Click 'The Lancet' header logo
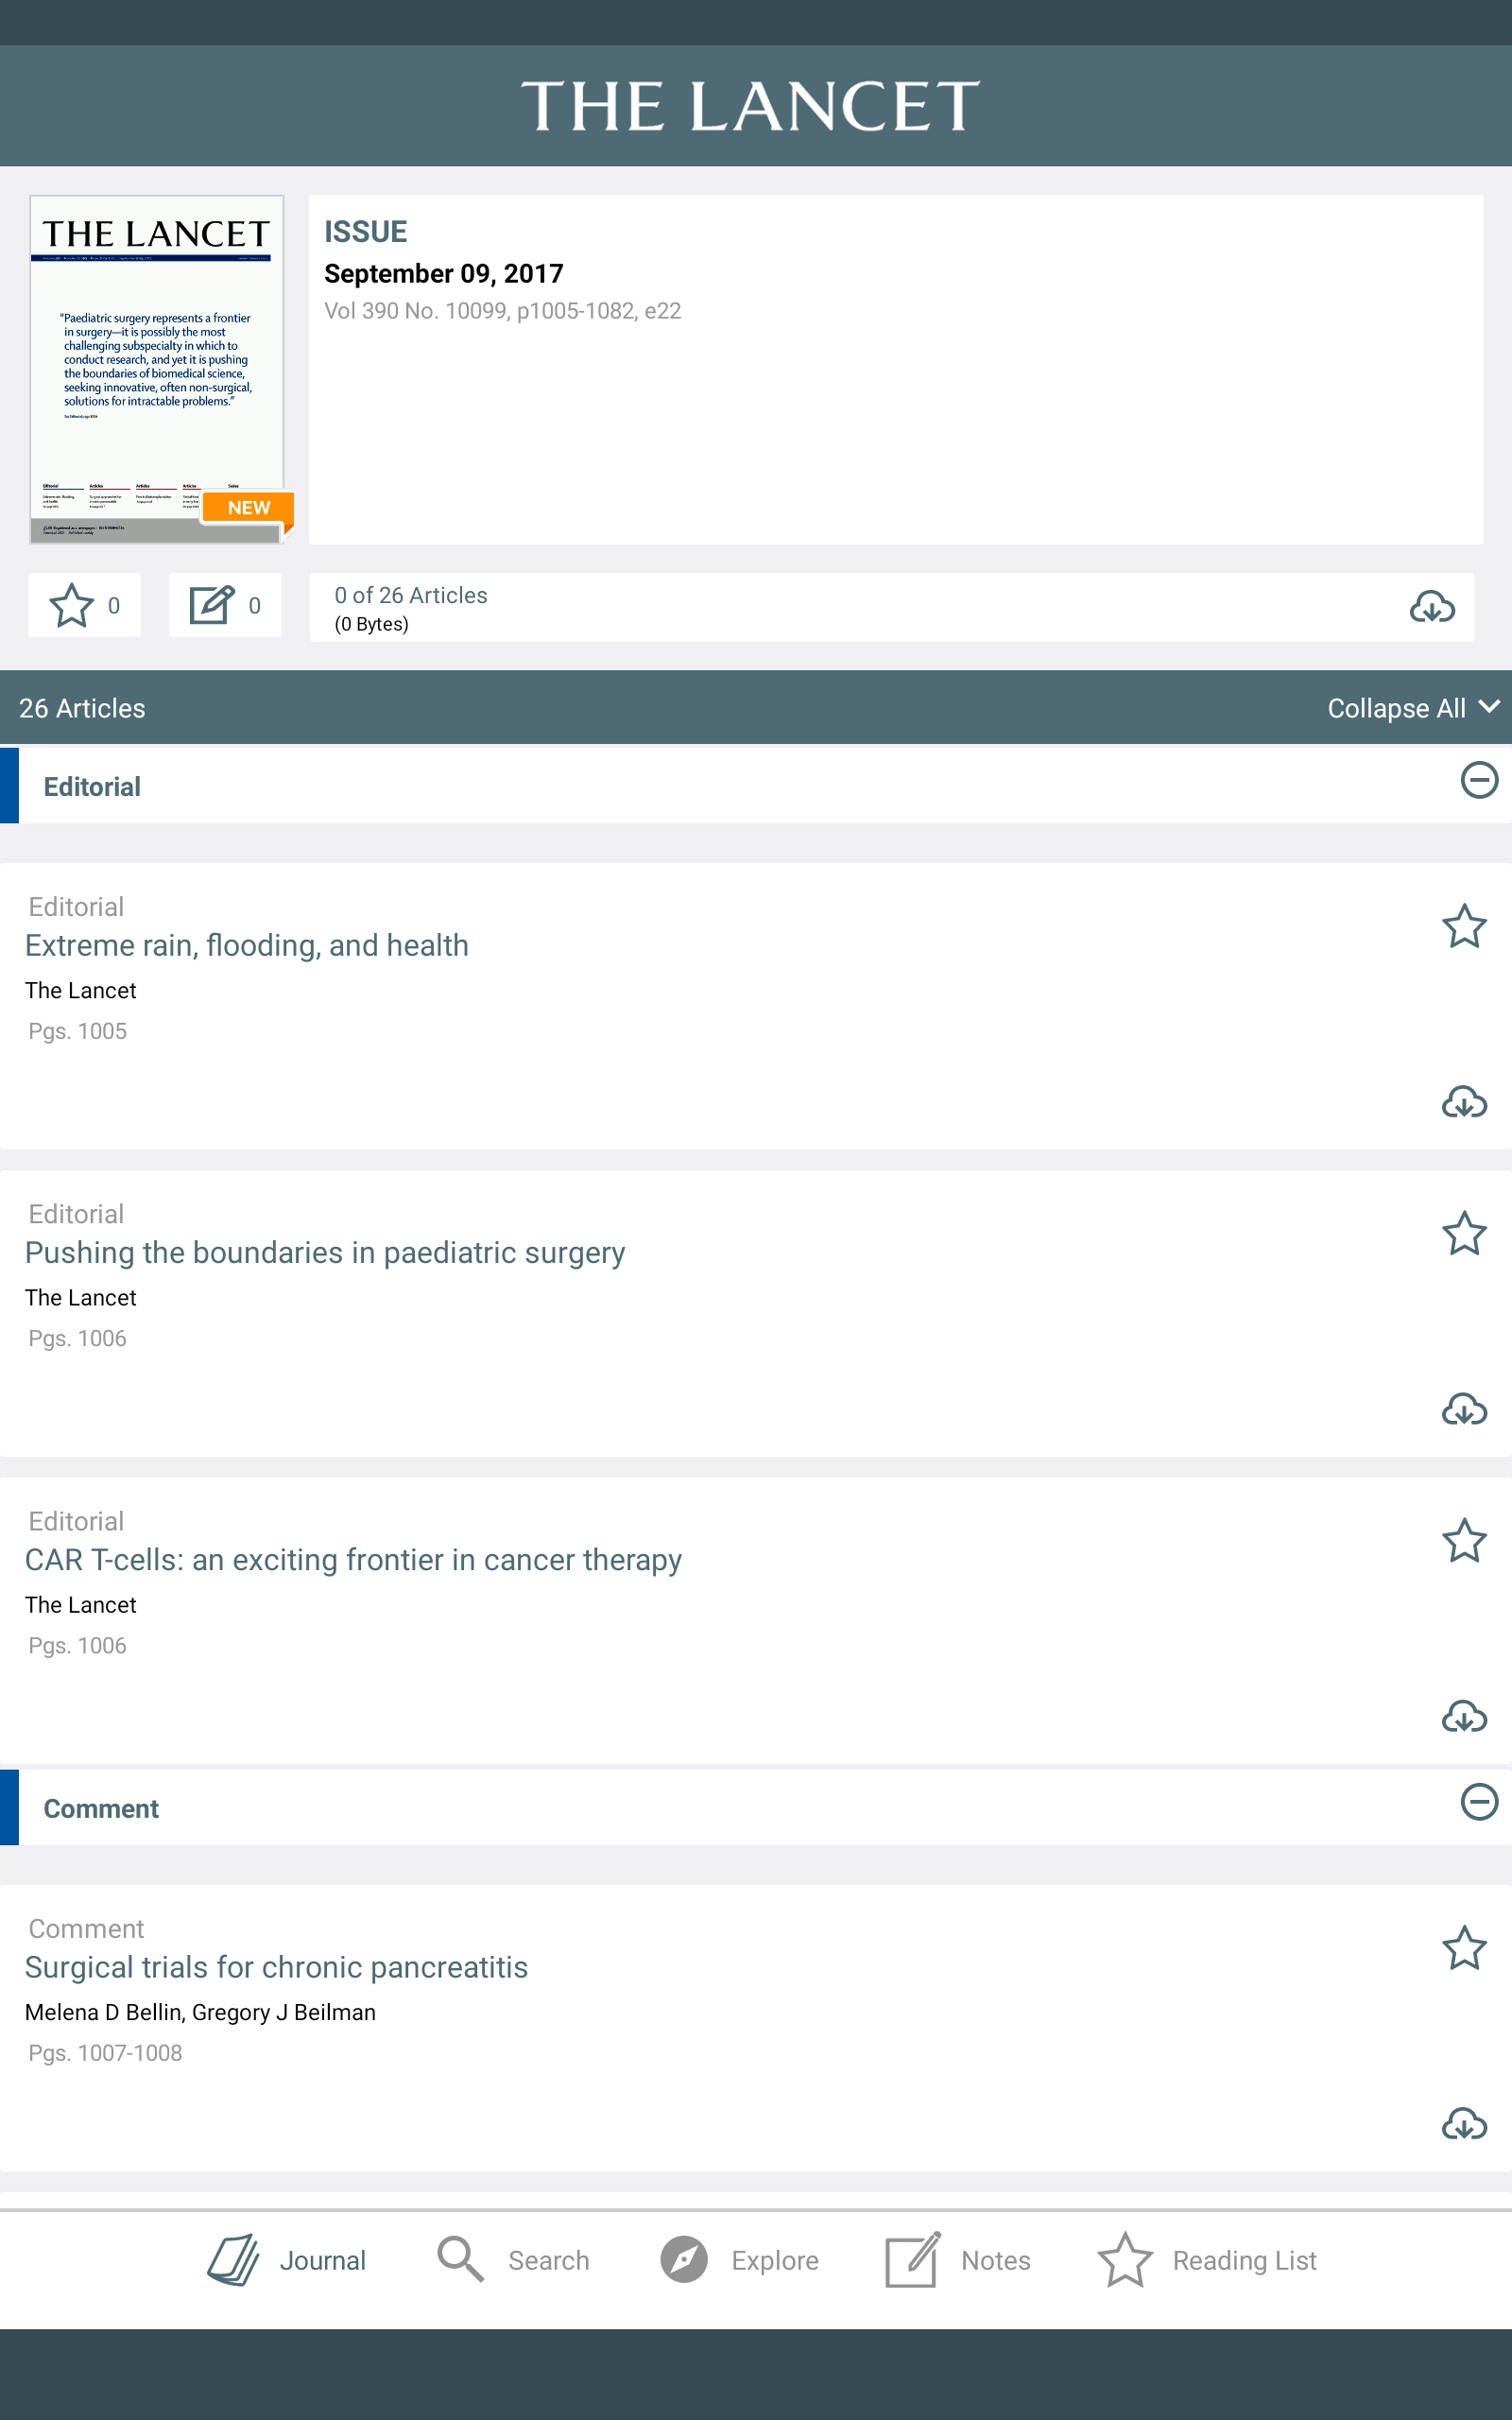1512x2420 pixels. [751, 106]
